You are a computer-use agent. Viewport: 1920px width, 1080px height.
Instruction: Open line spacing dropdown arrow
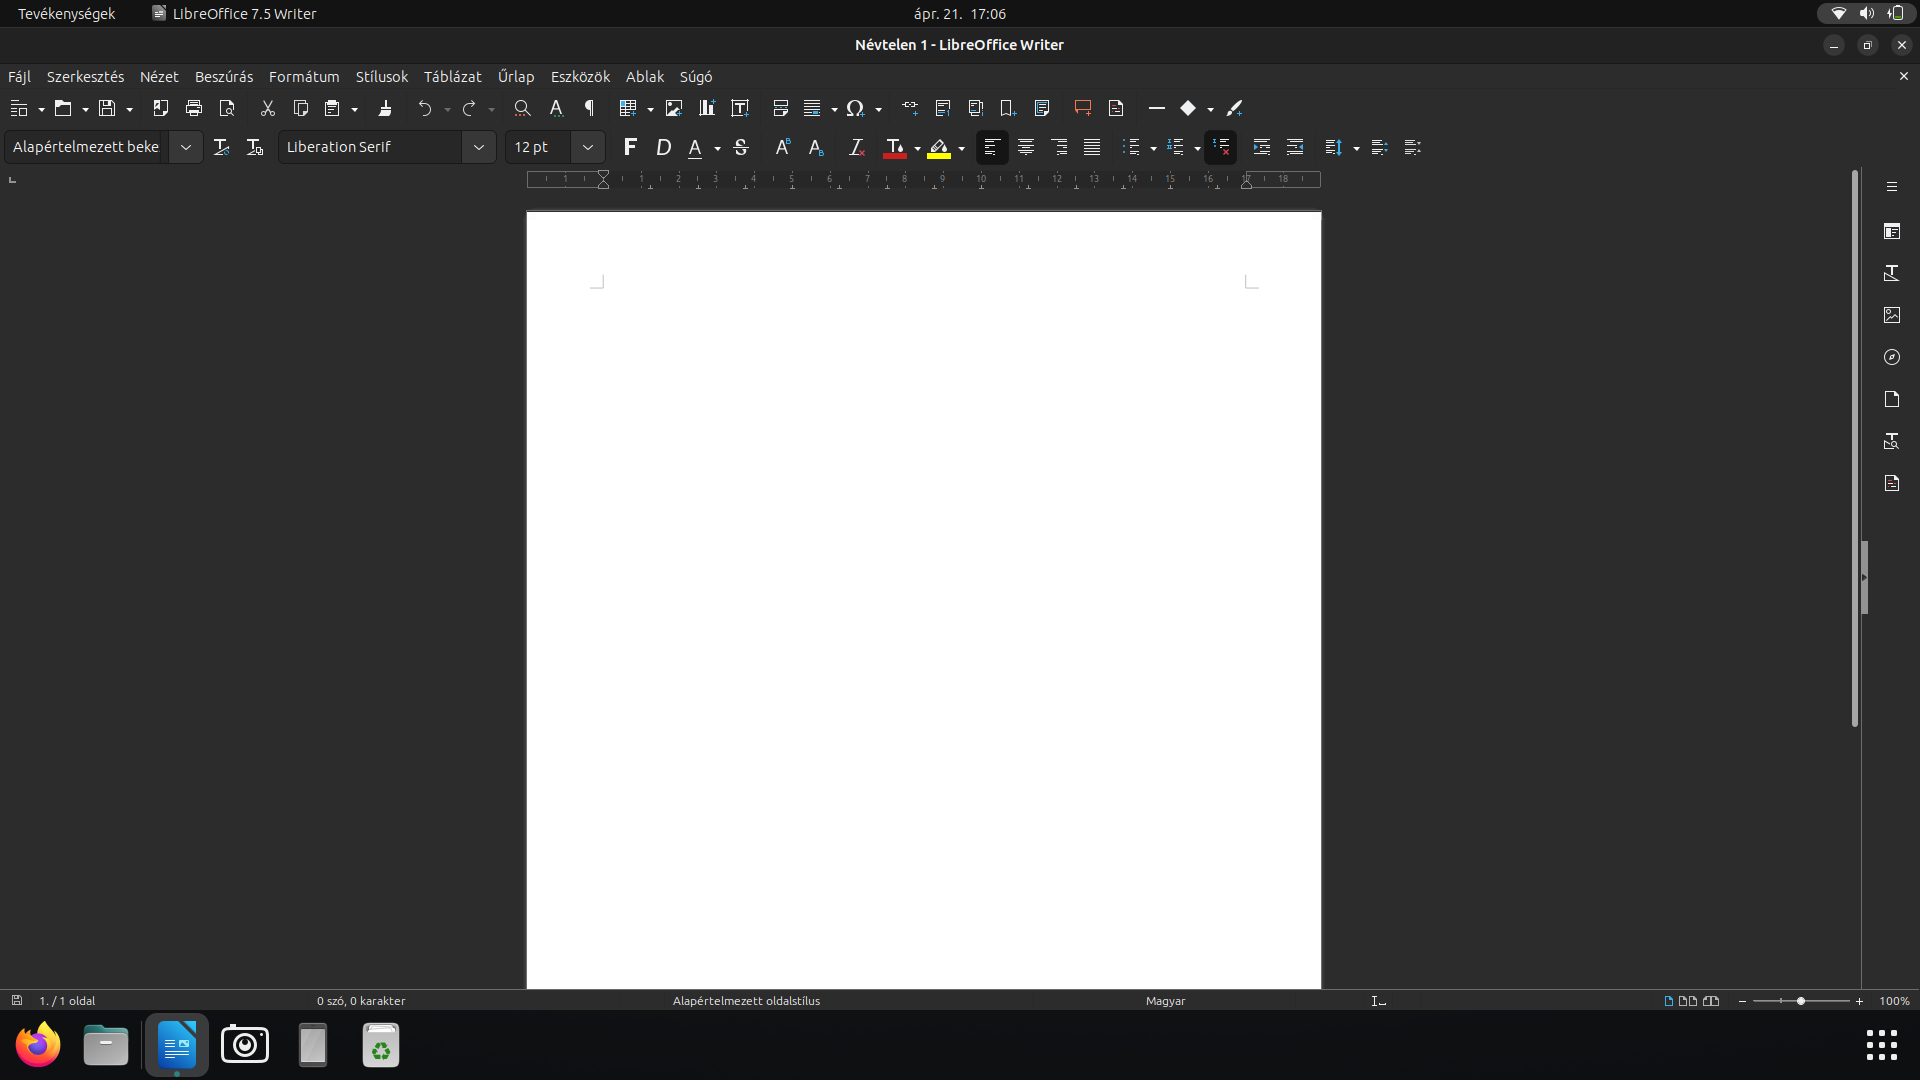(x=1356, y=148)
